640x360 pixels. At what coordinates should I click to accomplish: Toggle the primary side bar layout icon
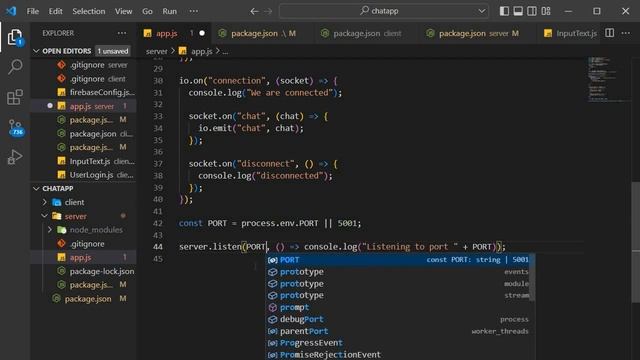coord(504,11)
